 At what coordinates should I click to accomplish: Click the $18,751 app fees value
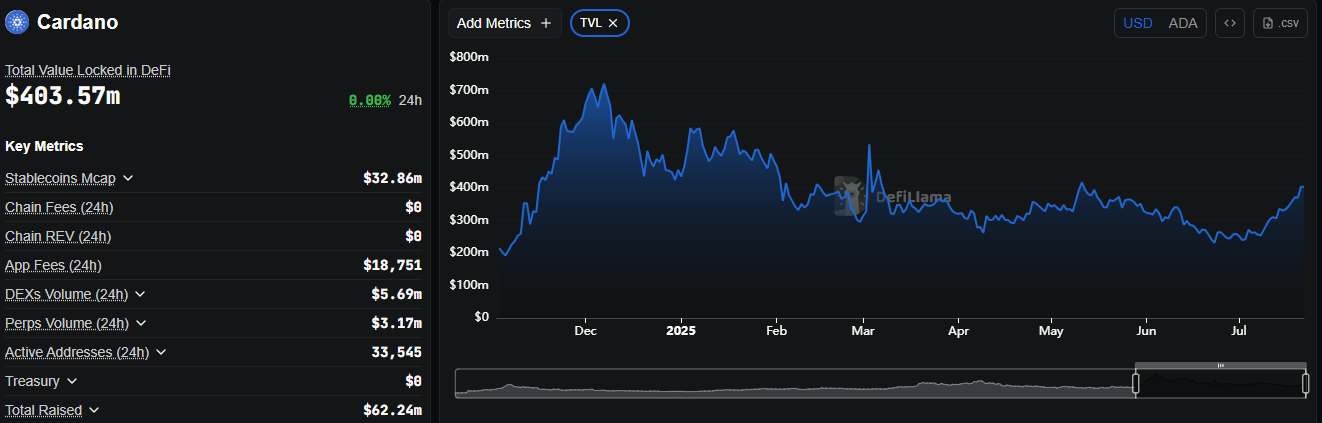click(392, 265)
